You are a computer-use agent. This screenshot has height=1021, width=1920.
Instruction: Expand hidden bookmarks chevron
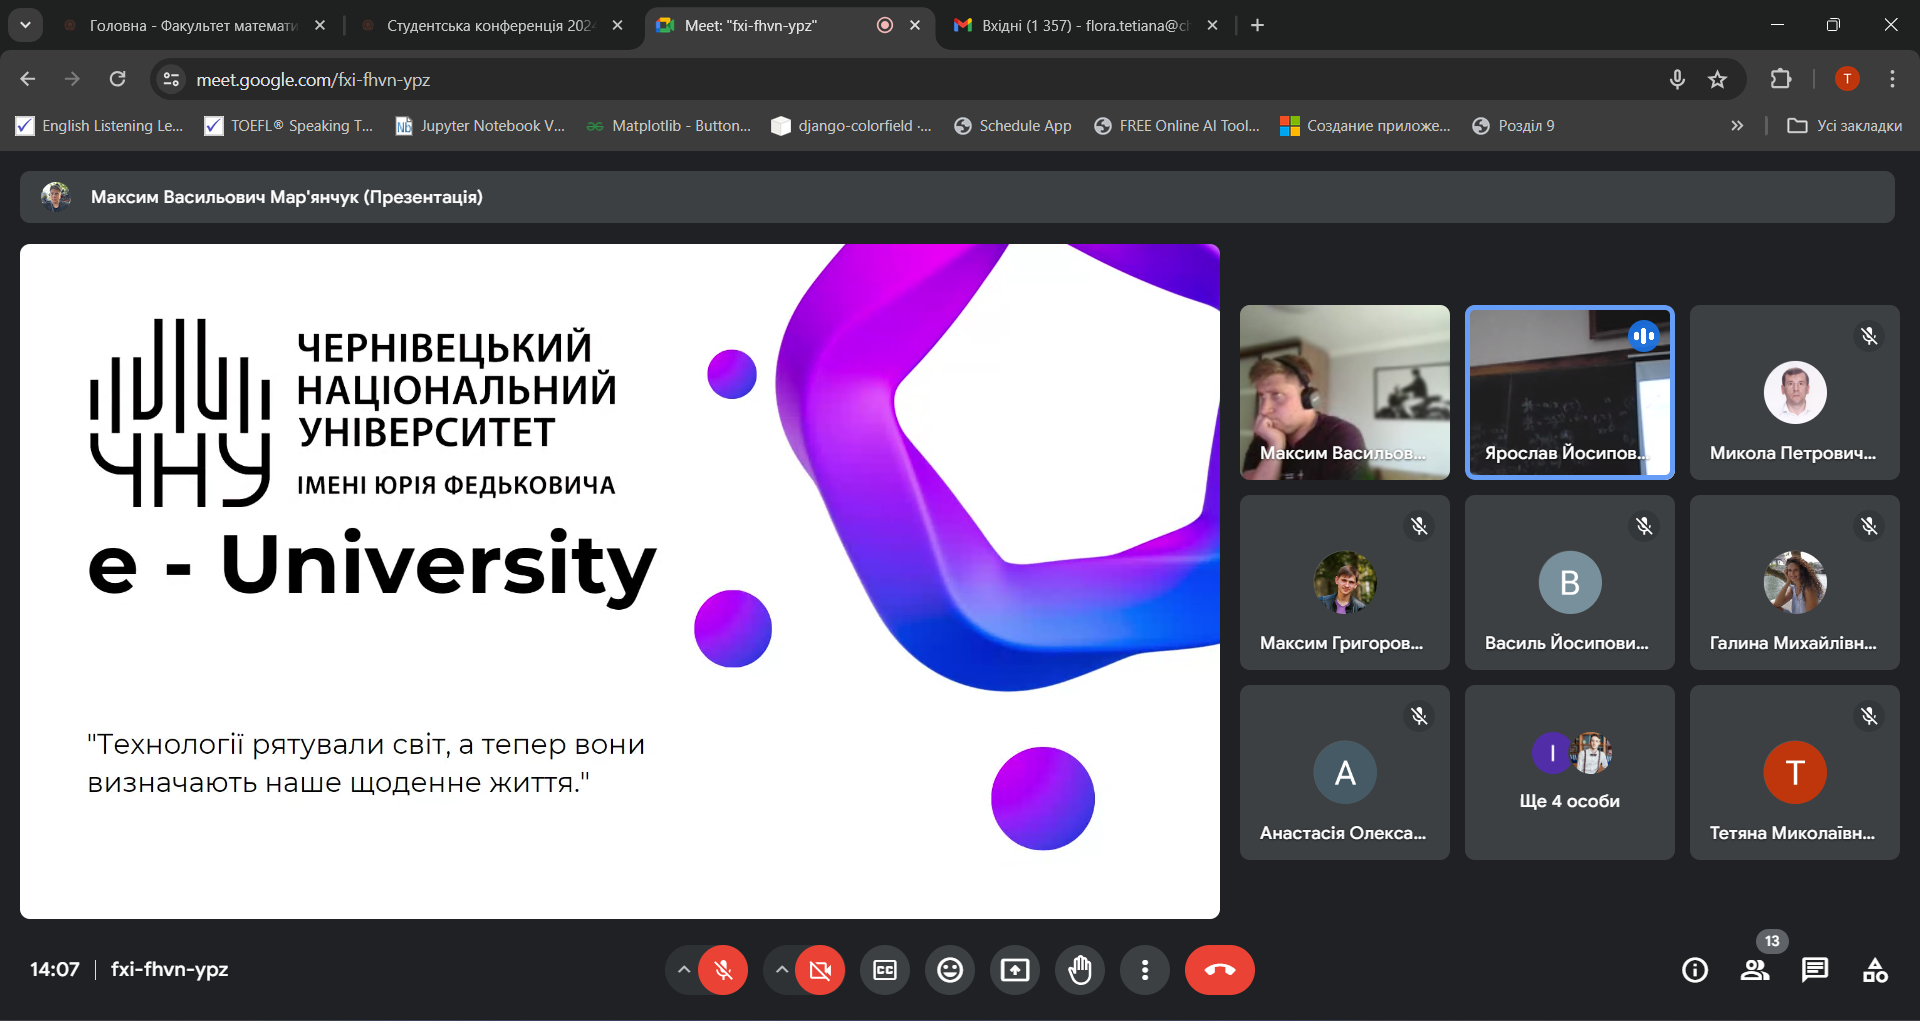click(1737, 126)
